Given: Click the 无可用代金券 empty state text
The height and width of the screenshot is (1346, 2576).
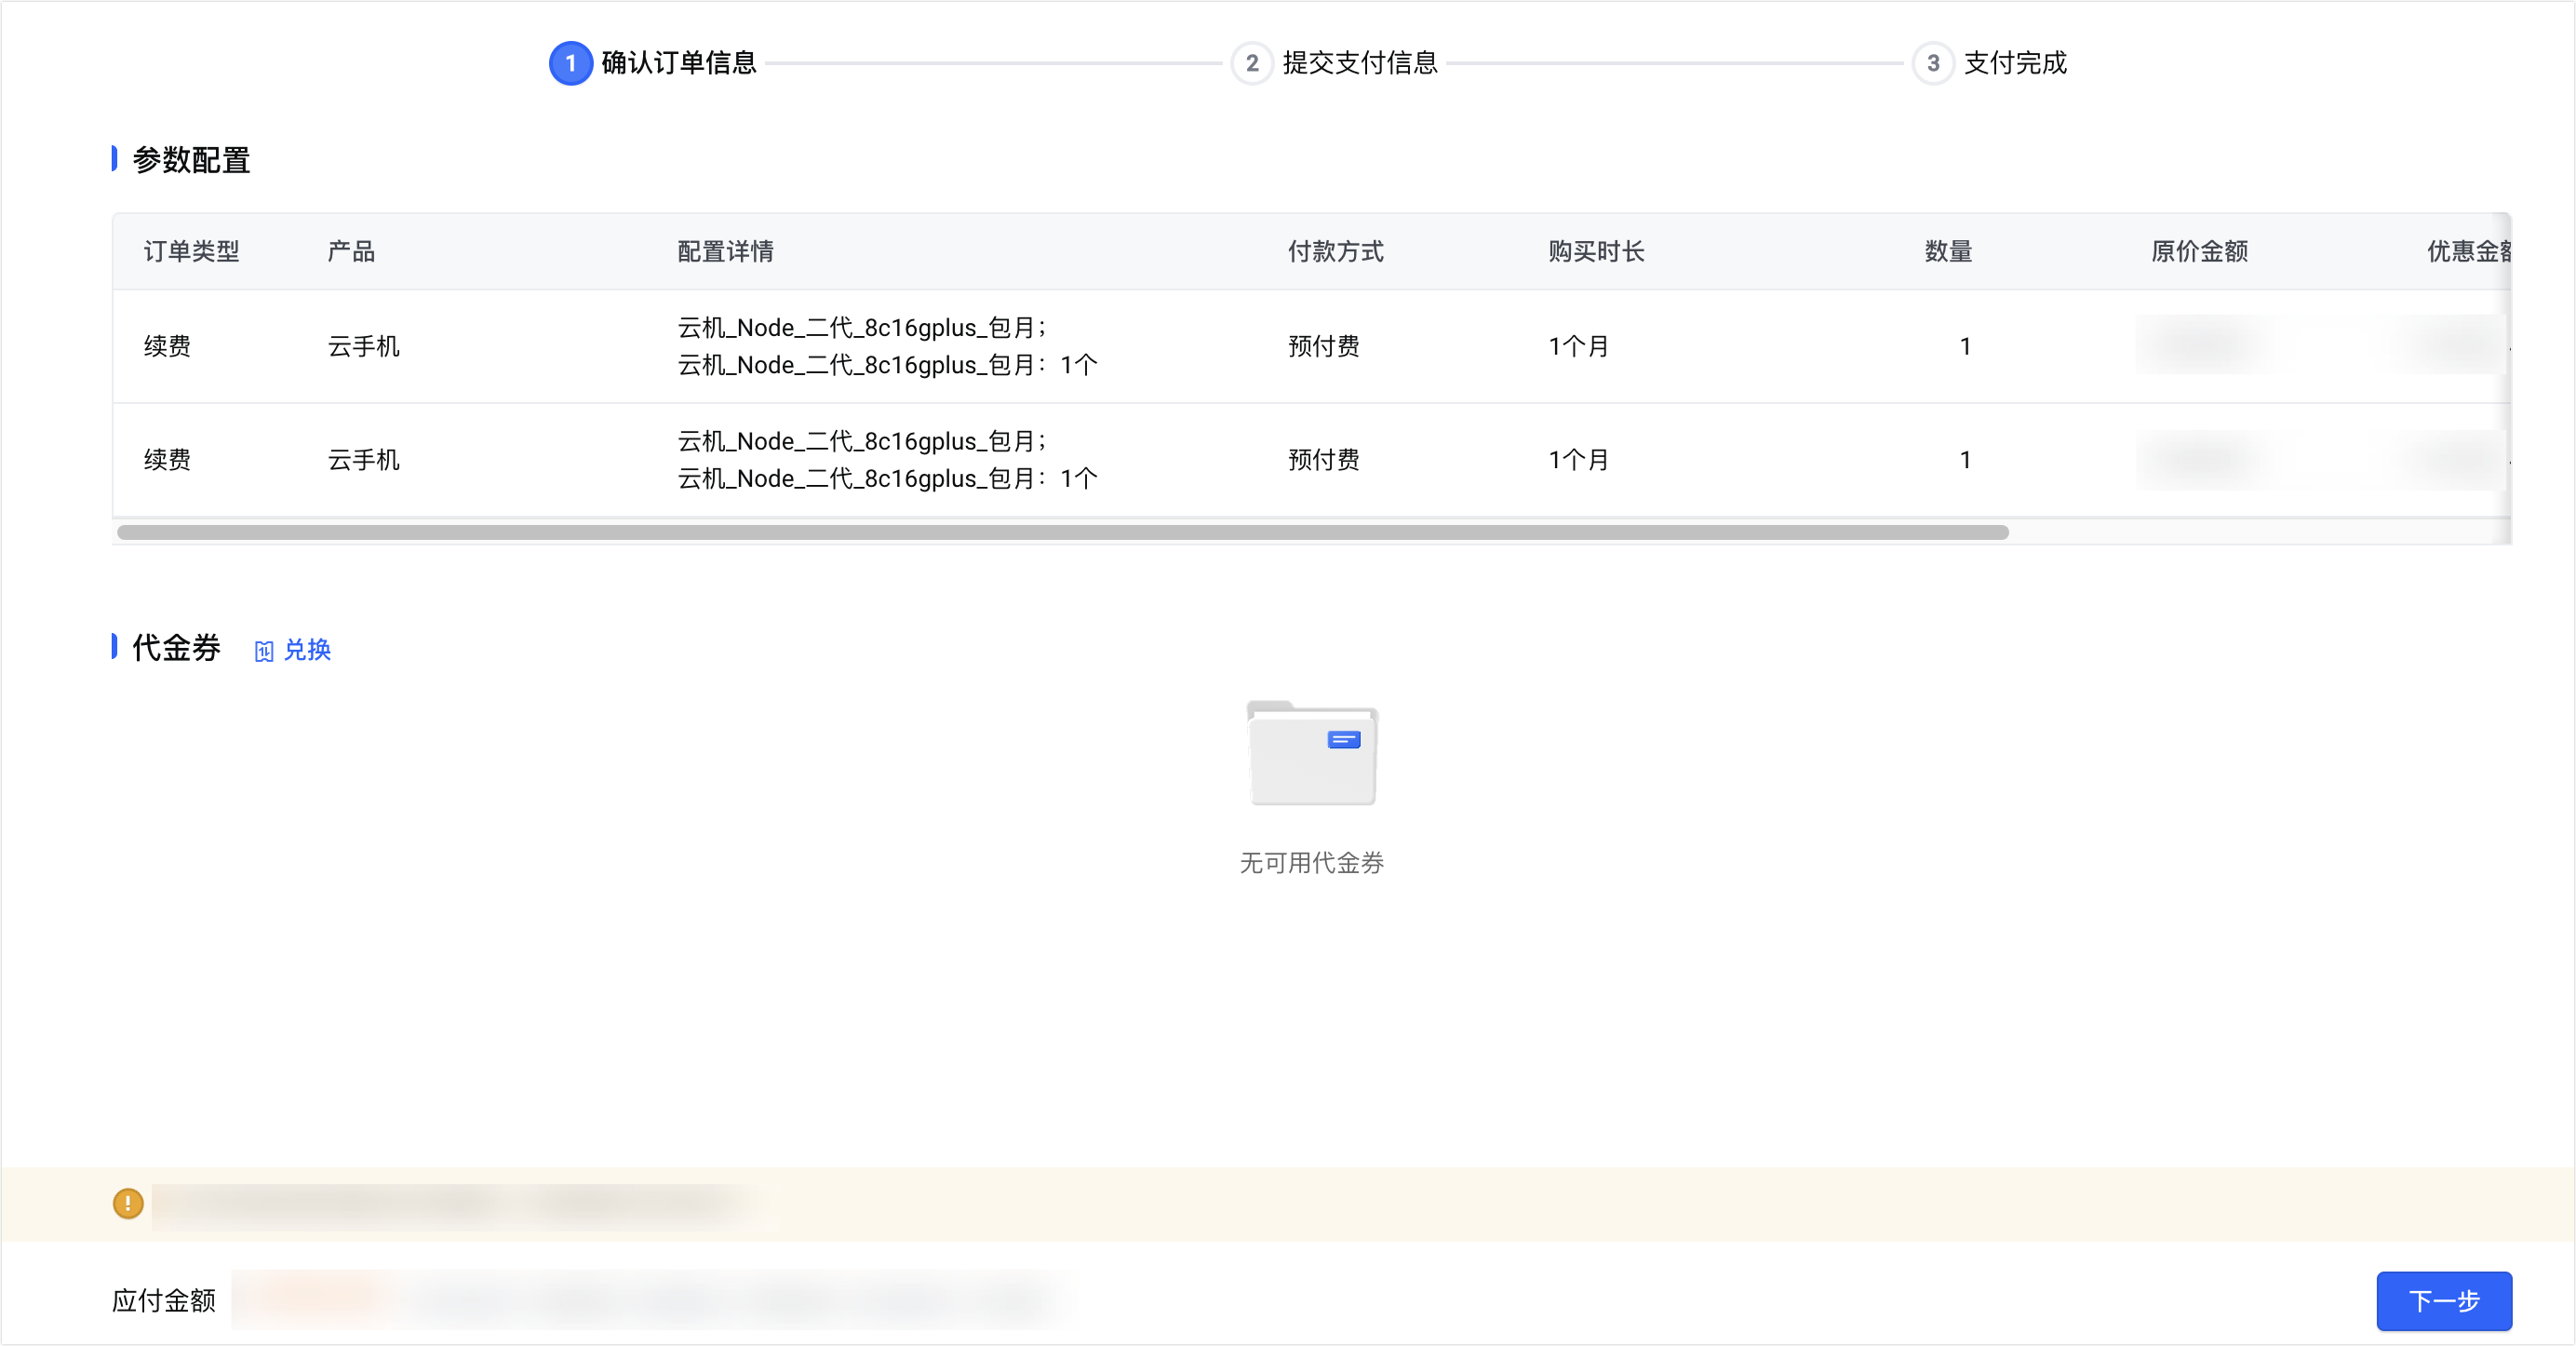Looking at the screenshot, I should pyautogui.click(x=1312, y=862).
